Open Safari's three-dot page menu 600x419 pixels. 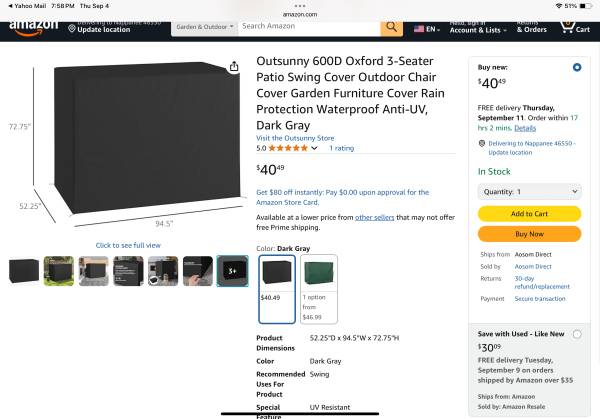click(x=300, y=6)
